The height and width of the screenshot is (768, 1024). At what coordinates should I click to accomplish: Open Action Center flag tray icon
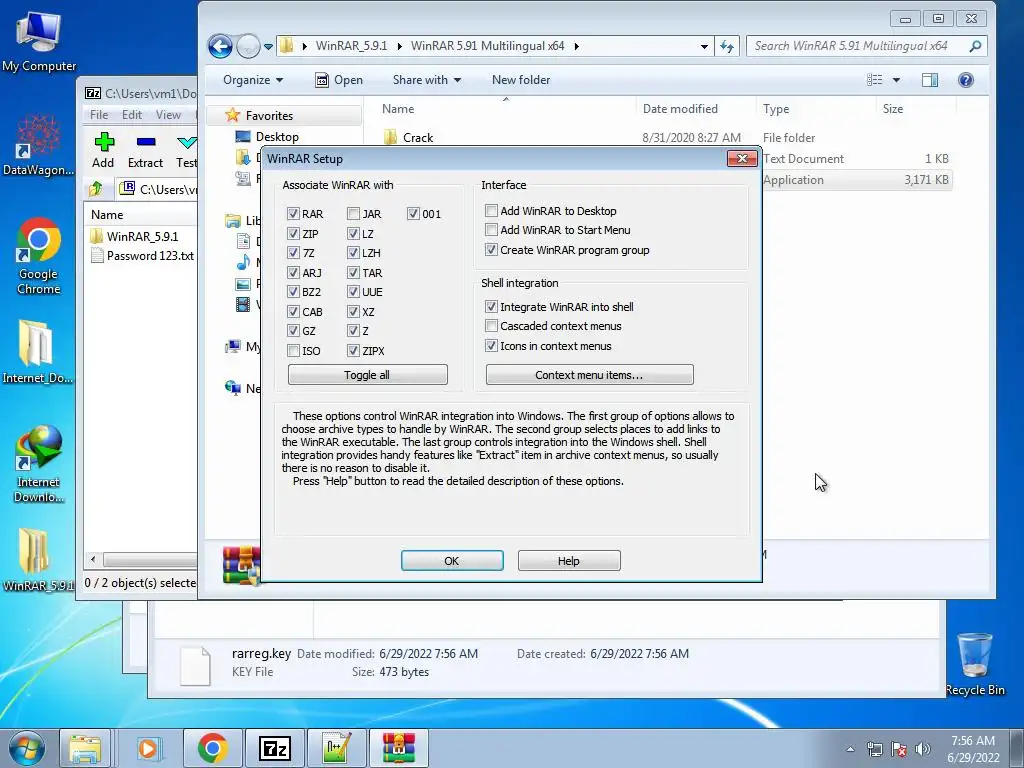[x=899, y=749]
